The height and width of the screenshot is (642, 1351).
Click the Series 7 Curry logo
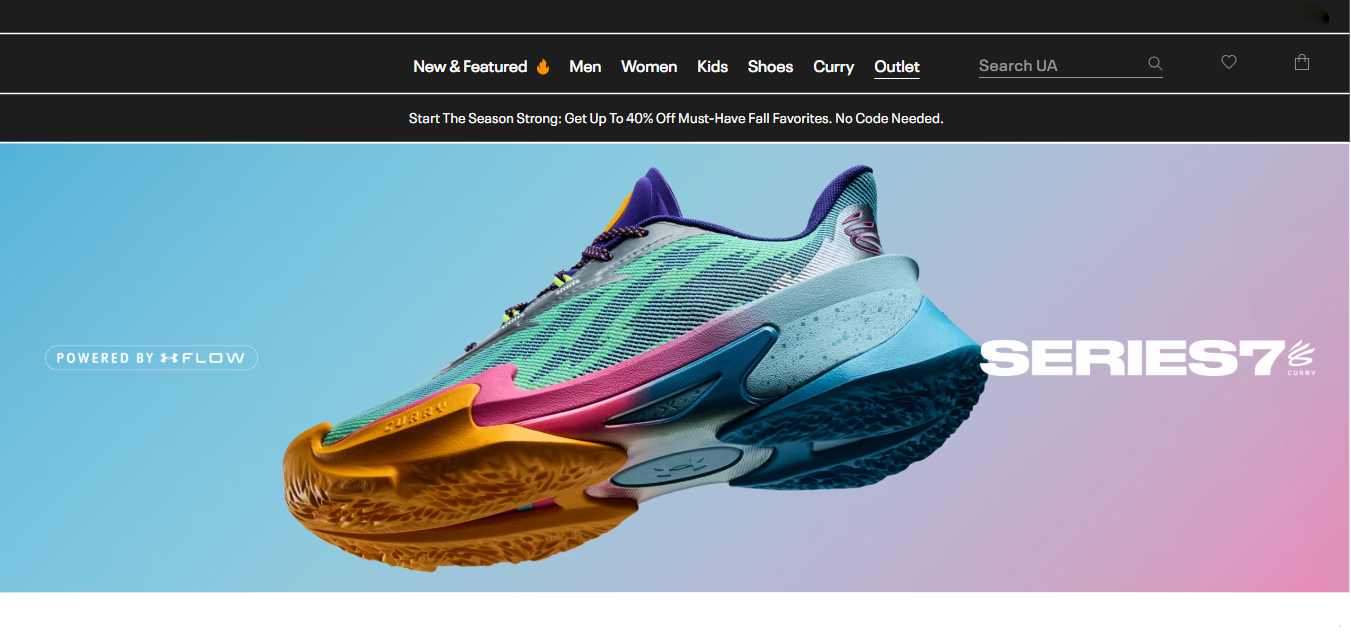pyautogui.click(x=1148, y=358)
